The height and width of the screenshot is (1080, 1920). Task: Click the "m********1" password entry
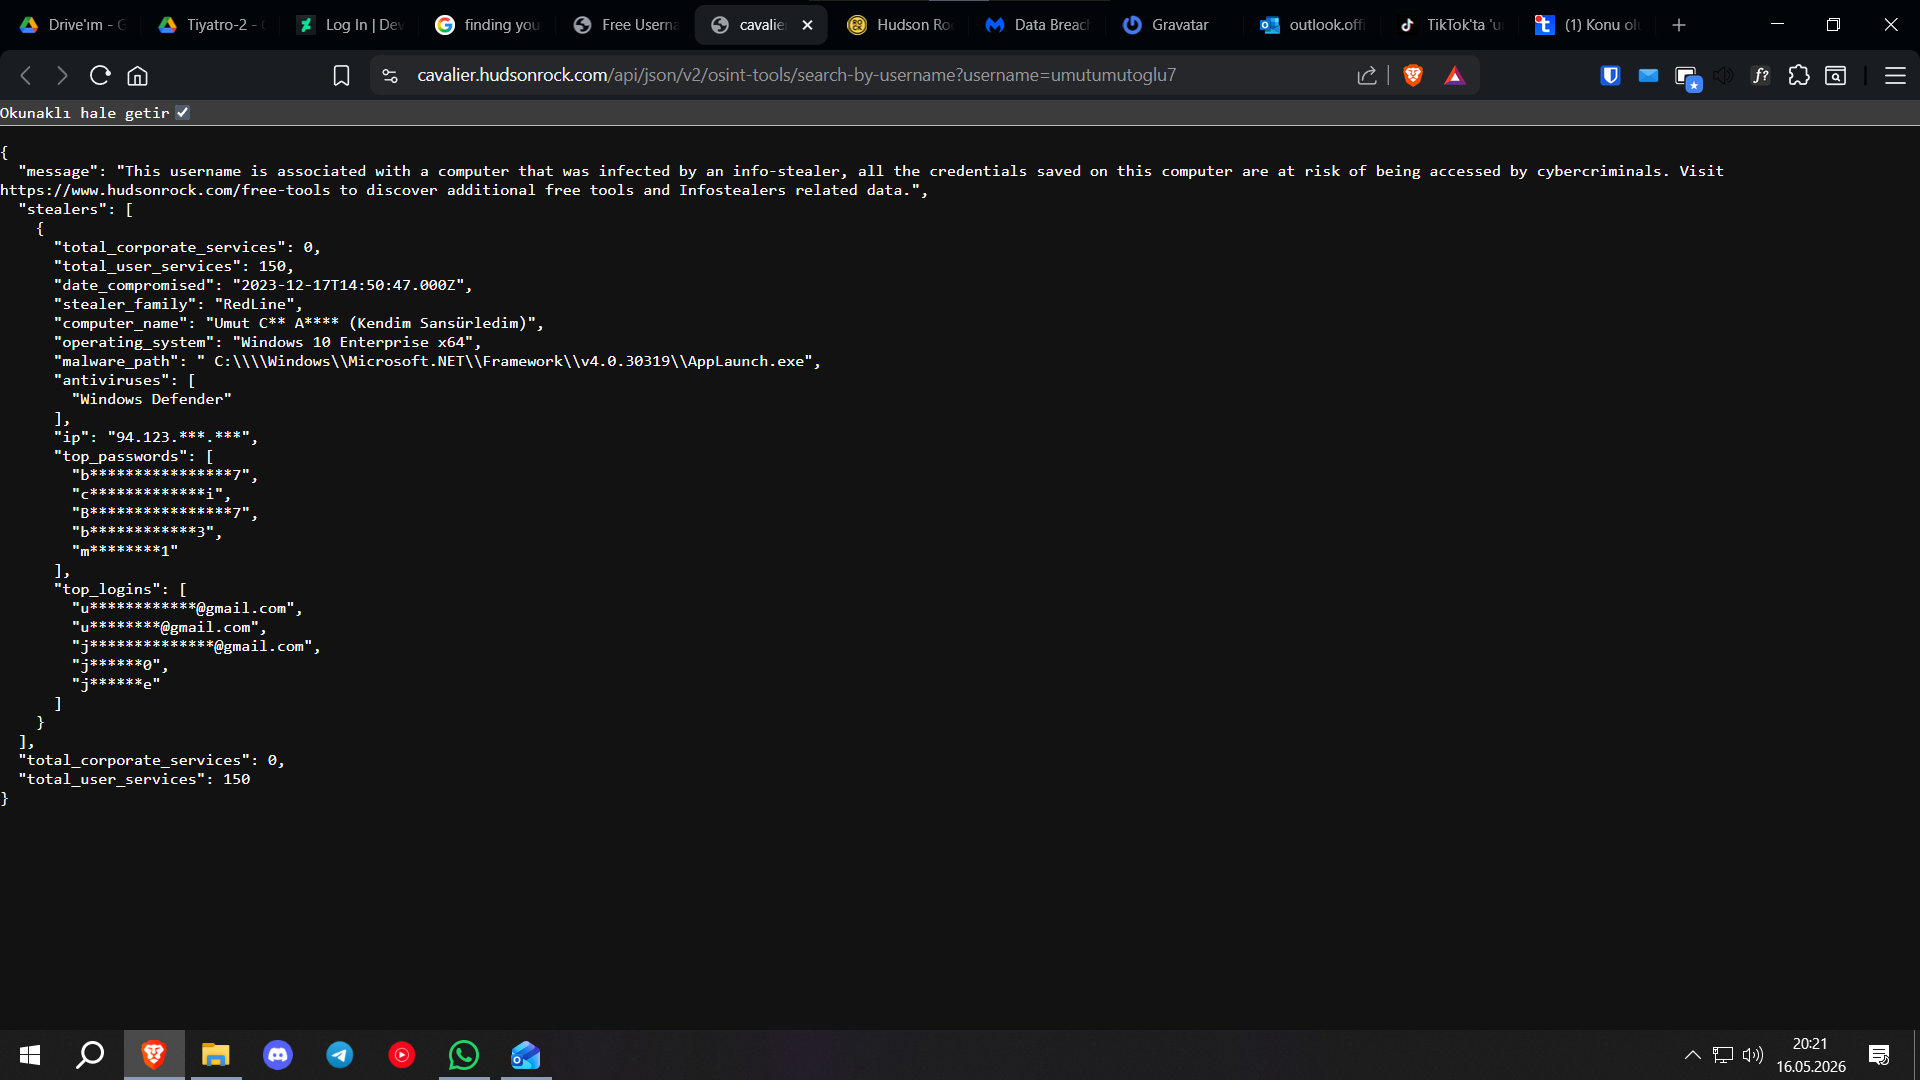pyautogui.click(x=125, y=551)
